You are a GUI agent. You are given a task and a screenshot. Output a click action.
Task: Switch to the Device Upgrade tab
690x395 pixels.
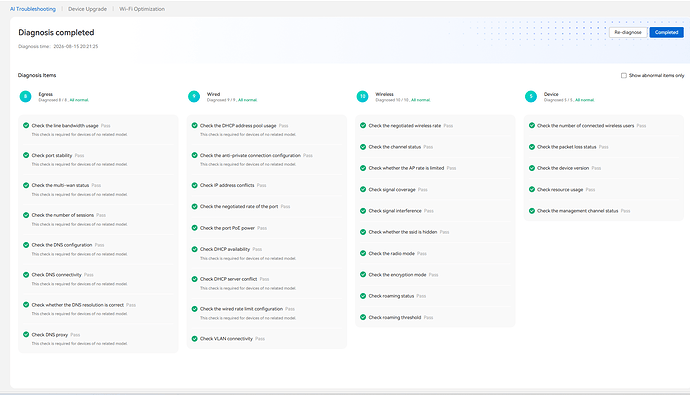pyautogui.click(x=87, y=9)
